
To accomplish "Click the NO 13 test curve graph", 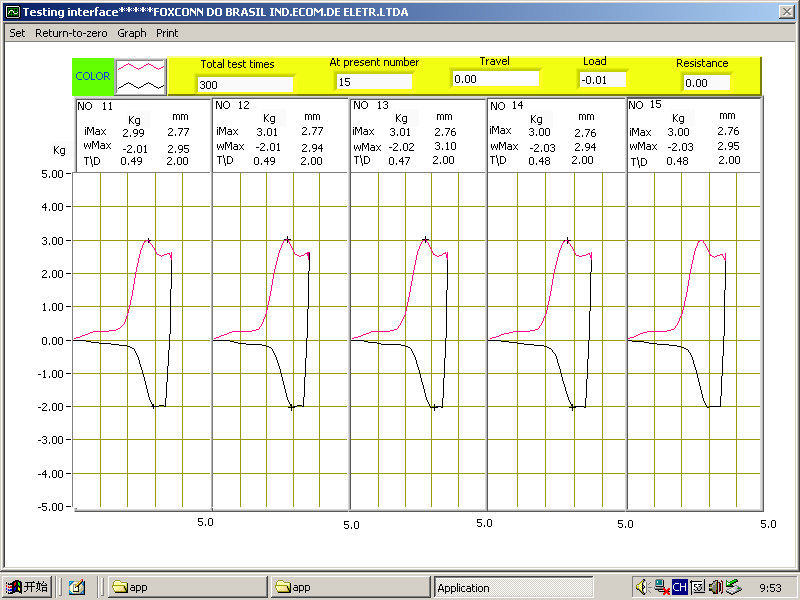I will coord(417,340).
